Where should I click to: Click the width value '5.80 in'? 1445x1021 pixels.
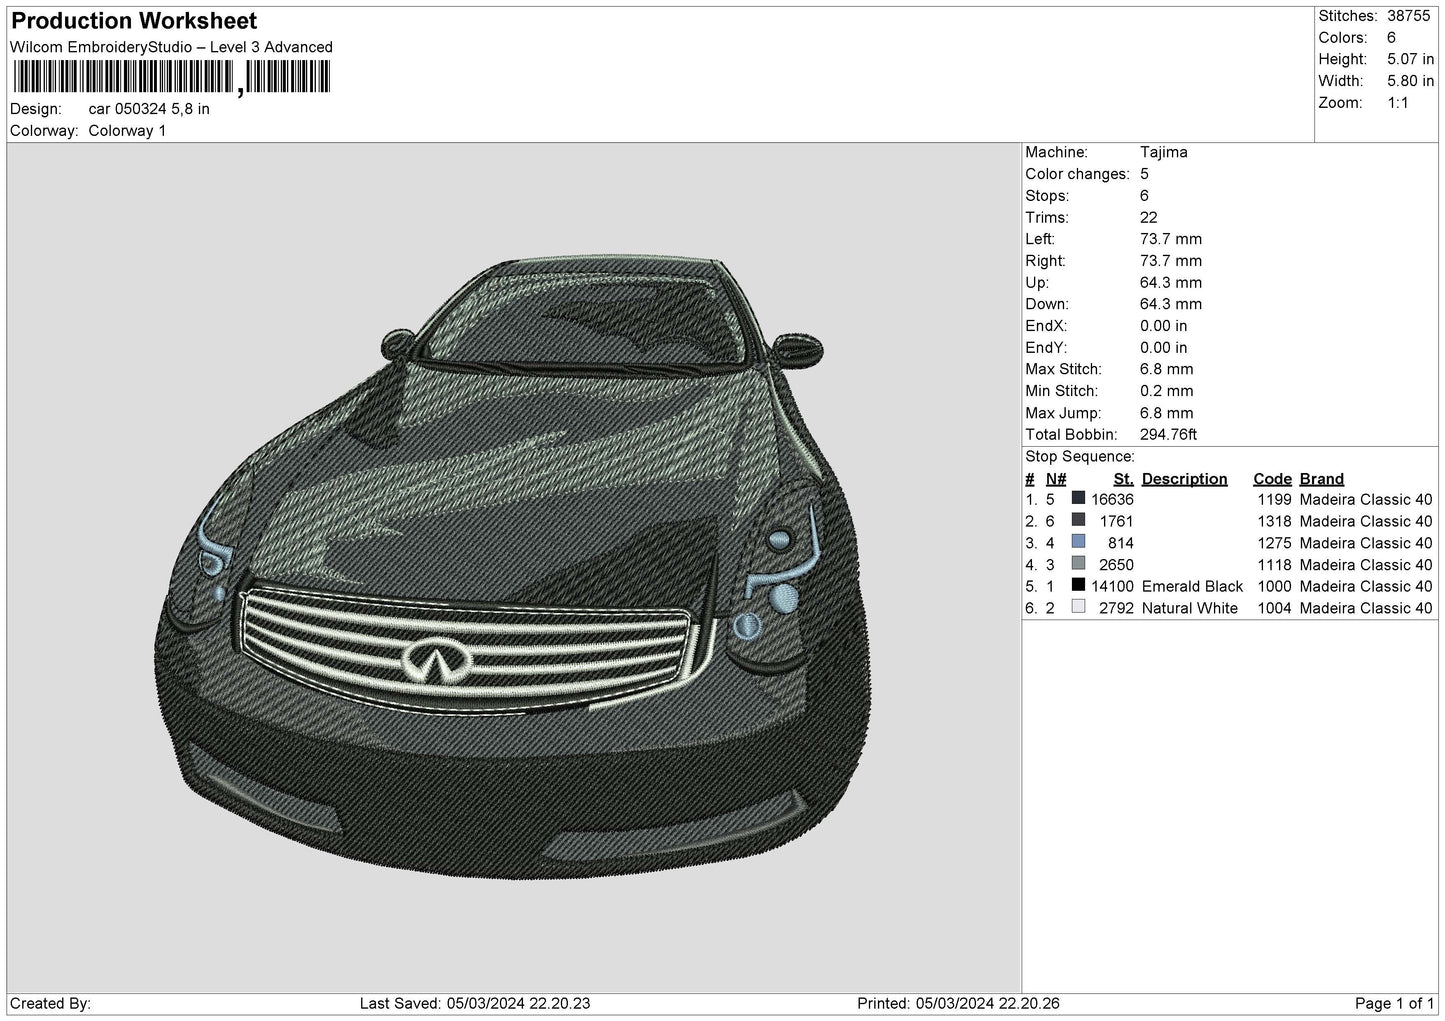pos(1410,81)
